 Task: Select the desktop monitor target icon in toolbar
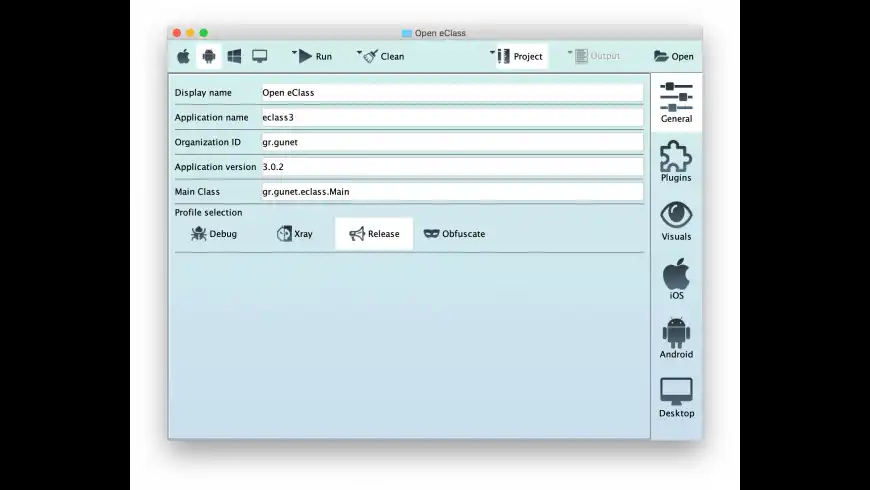[x=260, y=56]
